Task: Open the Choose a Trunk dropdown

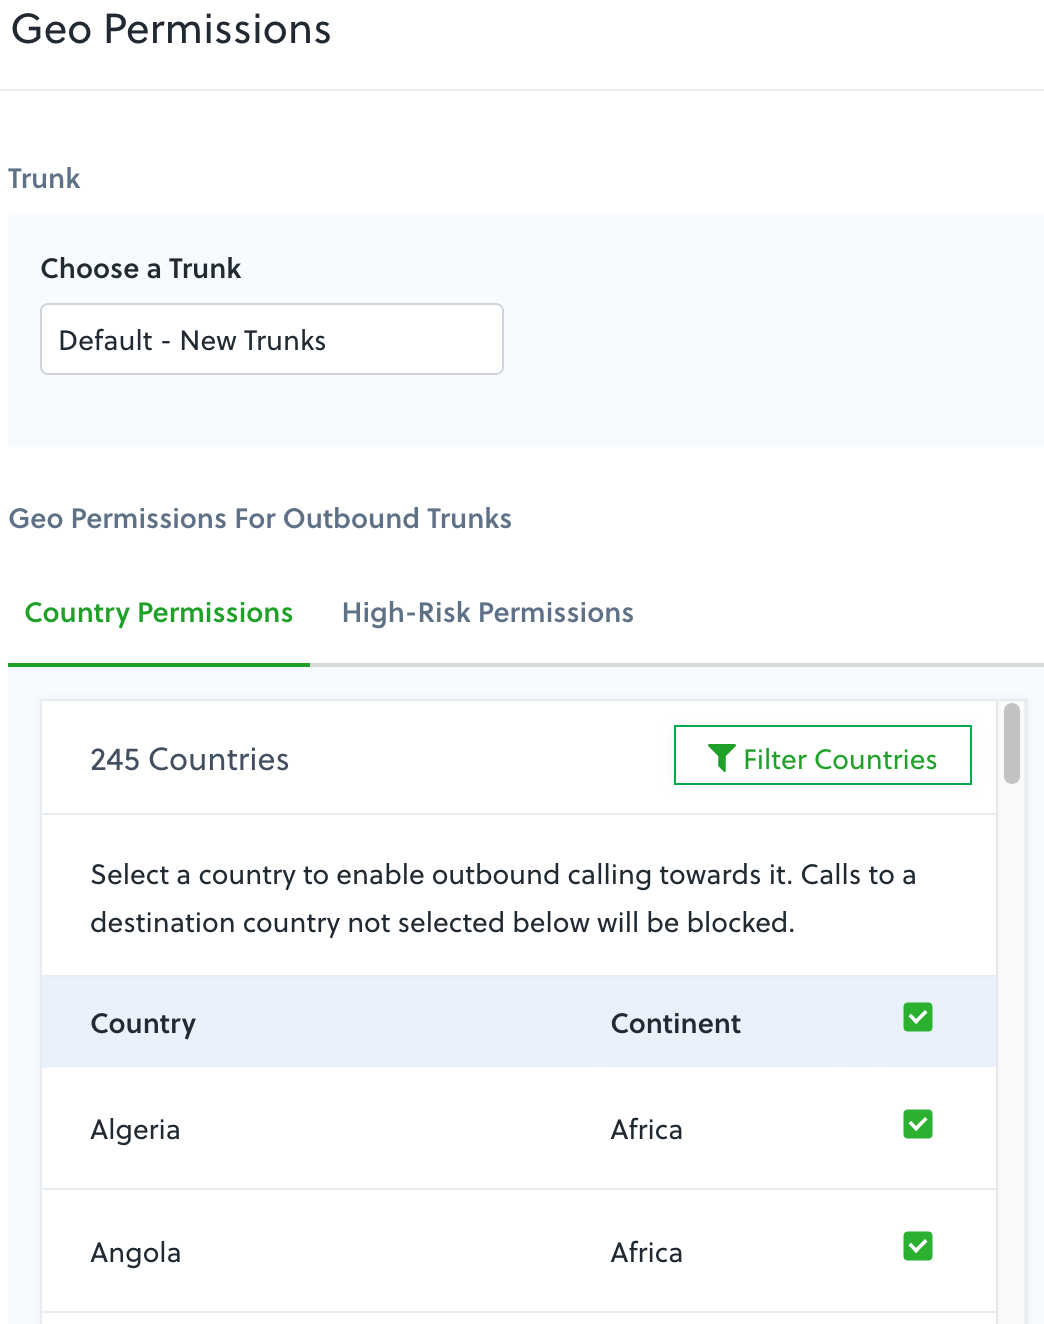Action: pos(271,340)
